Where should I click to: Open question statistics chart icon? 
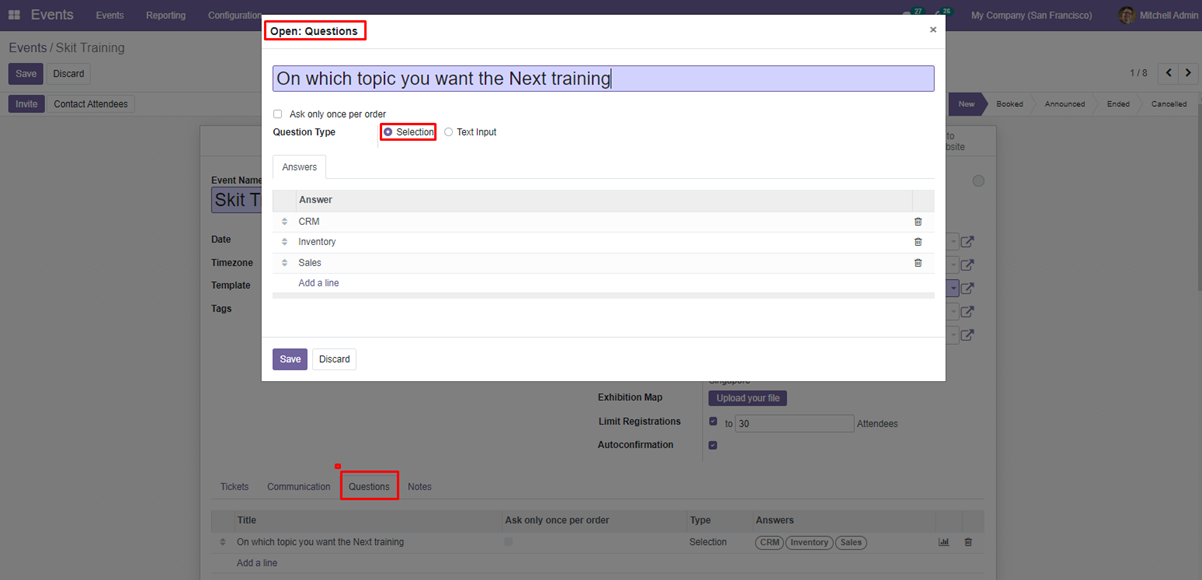point(943,542)
